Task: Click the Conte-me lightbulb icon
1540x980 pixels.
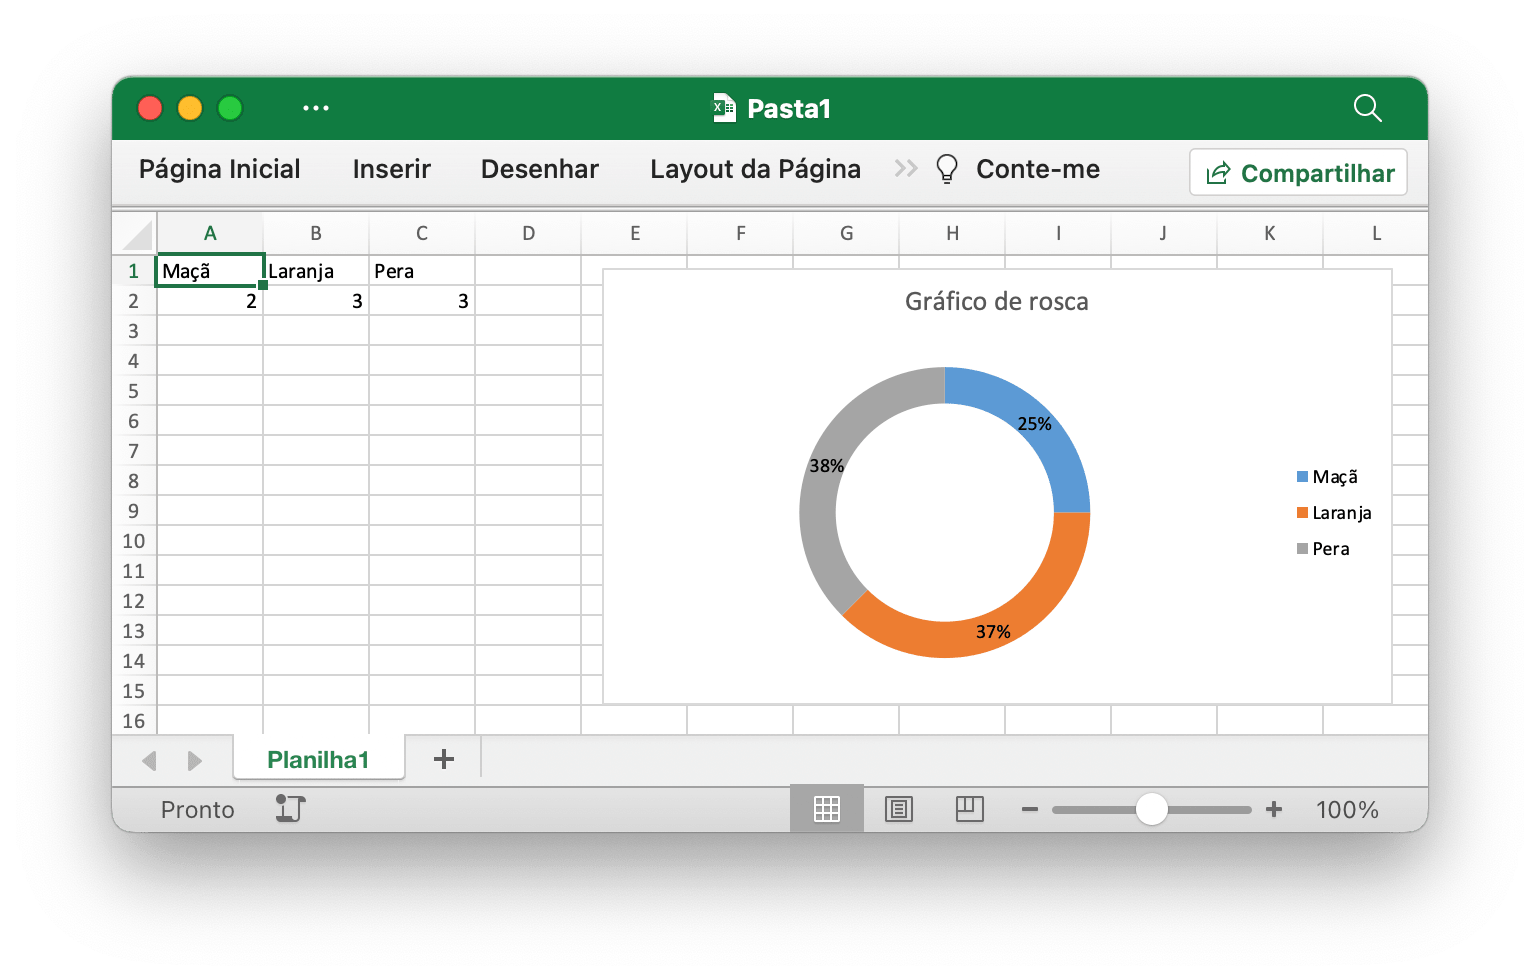Action: [x=946, y=169]
